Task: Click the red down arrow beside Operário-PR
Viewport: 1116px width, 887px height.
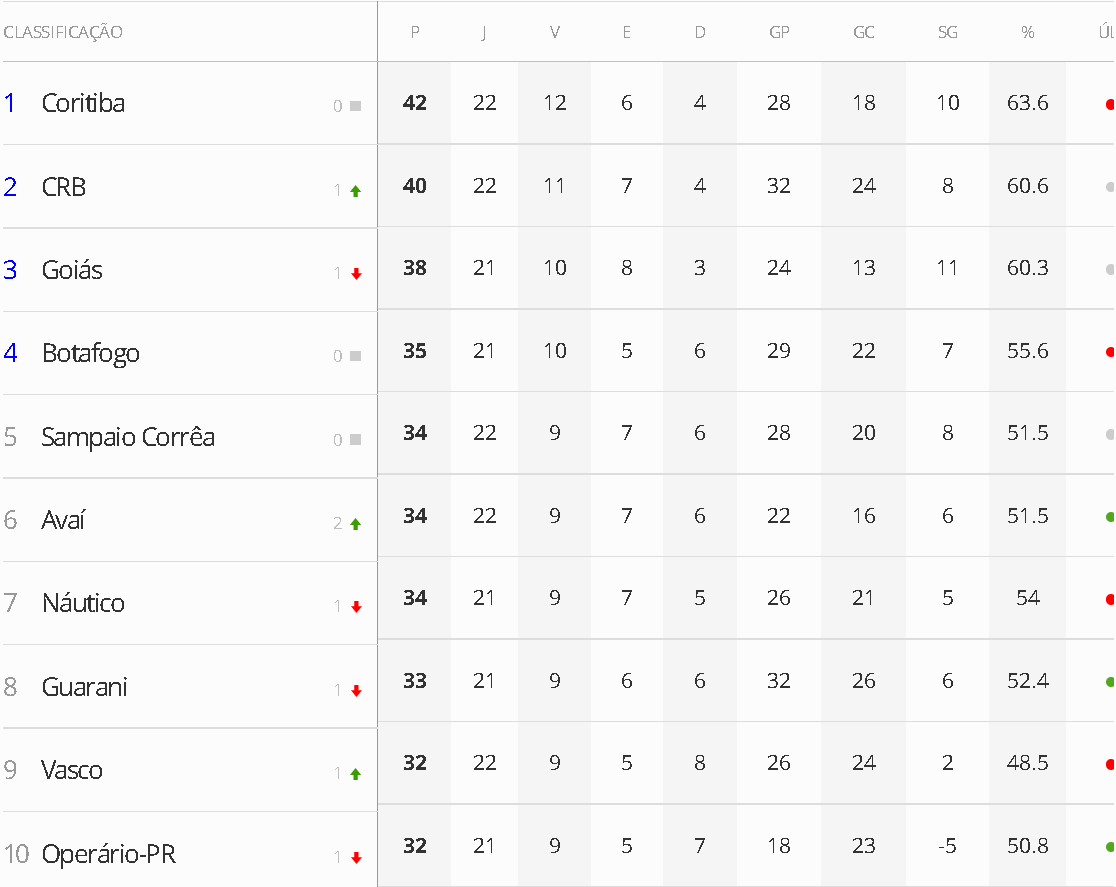Action: (356, 858)
